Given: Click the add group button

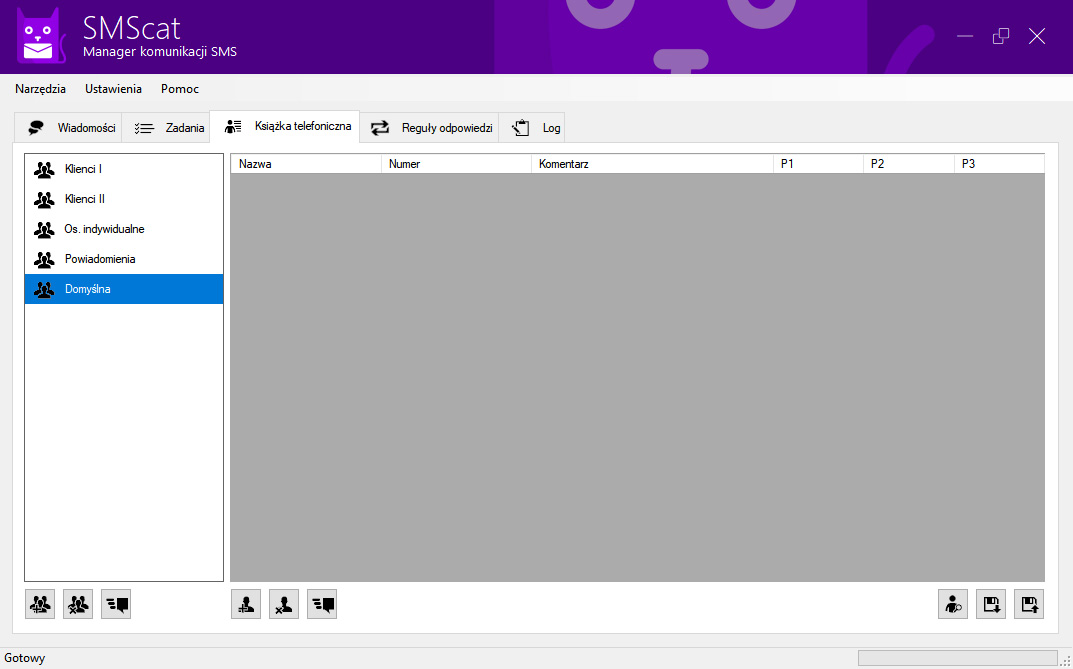Looking at the screenshot, I should [x=40, y=604].
